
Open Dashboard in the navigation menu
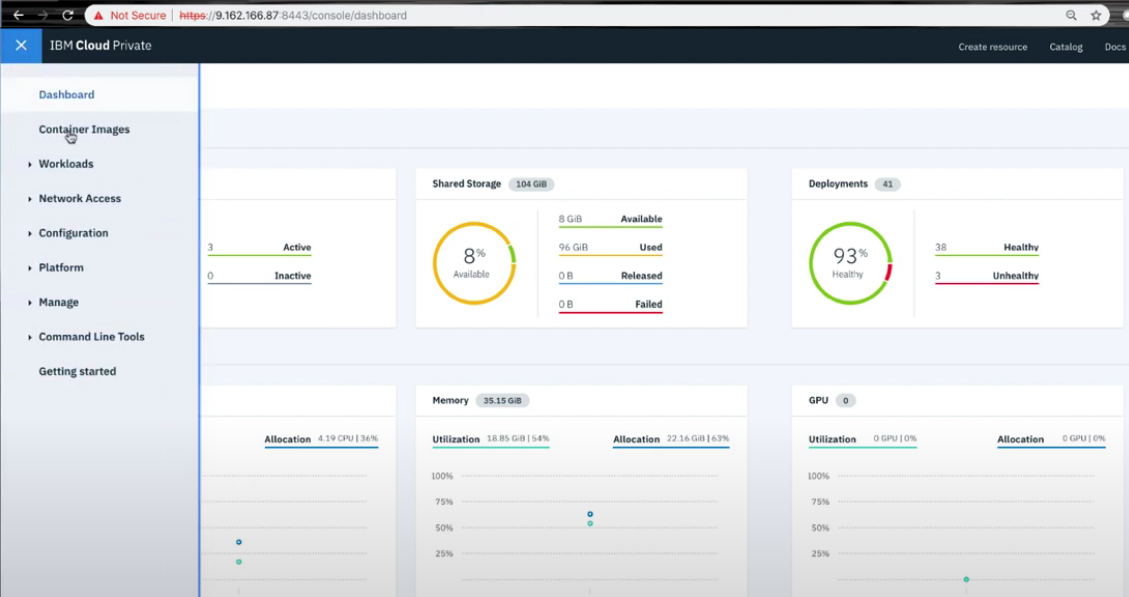click(x=66, y=94)
